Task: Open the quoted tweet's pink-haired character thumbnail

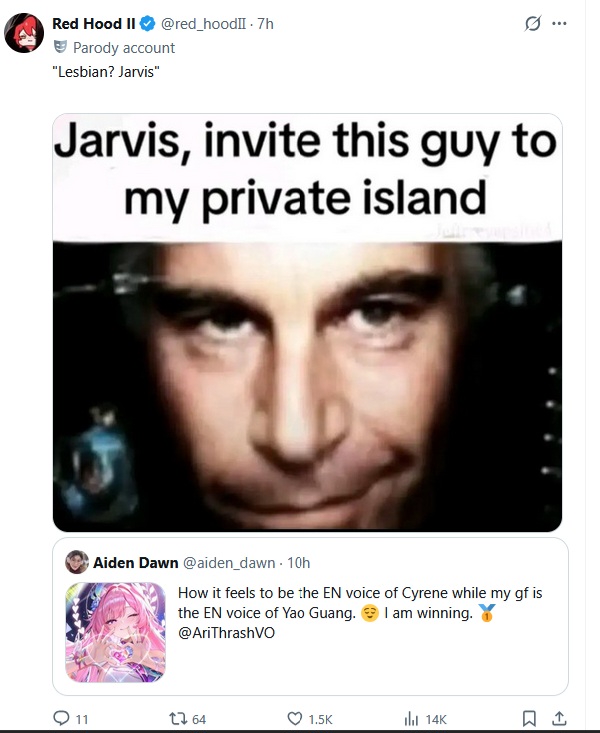Action: click(116, 632)
